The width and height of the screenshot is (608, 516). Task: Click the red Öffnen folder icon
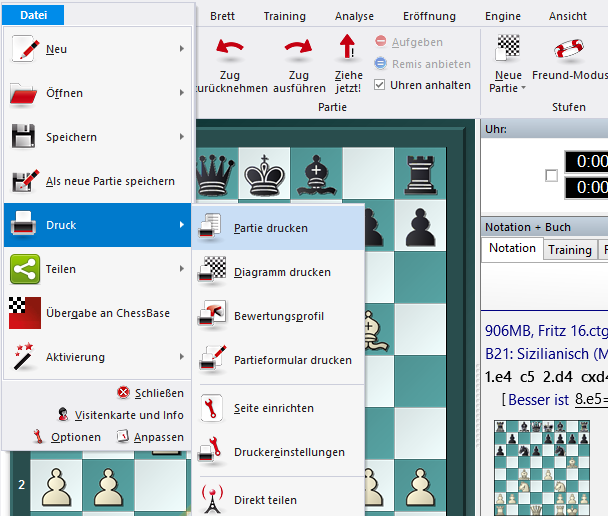(24, 93)
